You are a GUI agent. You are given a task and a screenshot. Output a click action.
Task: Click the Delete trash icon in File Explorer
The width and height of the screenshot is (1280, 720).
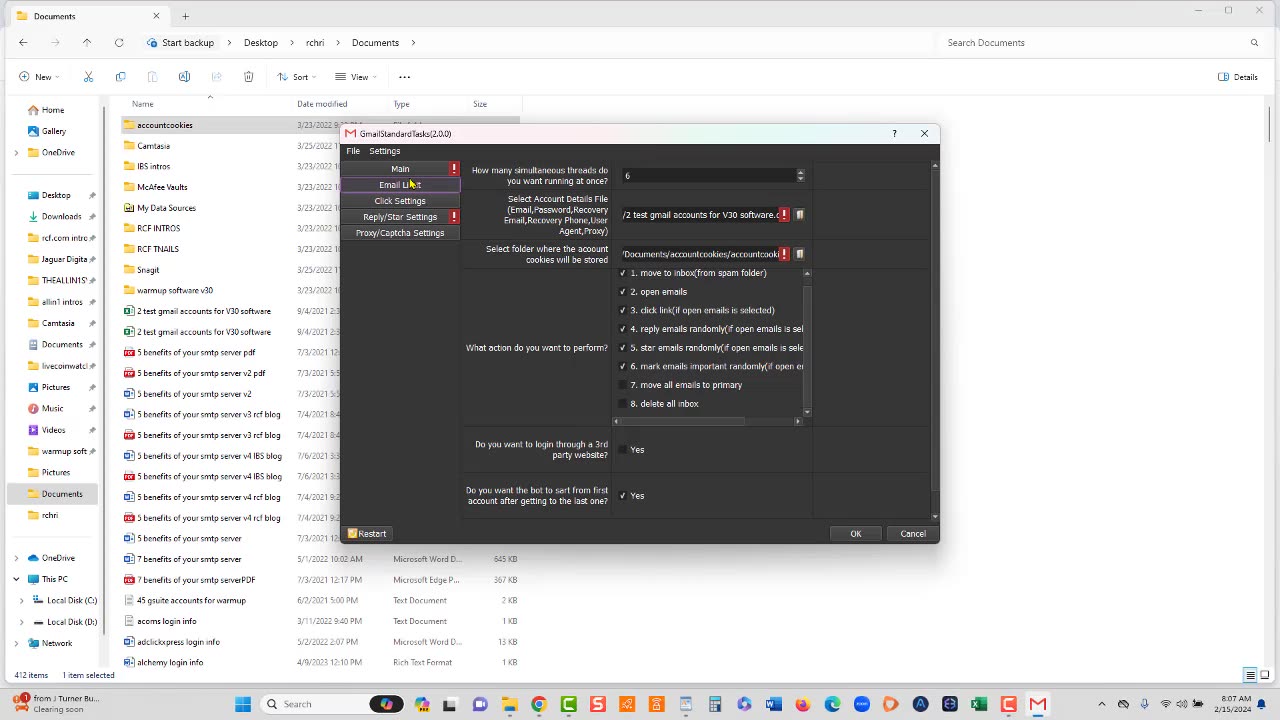tap(248, 77)
